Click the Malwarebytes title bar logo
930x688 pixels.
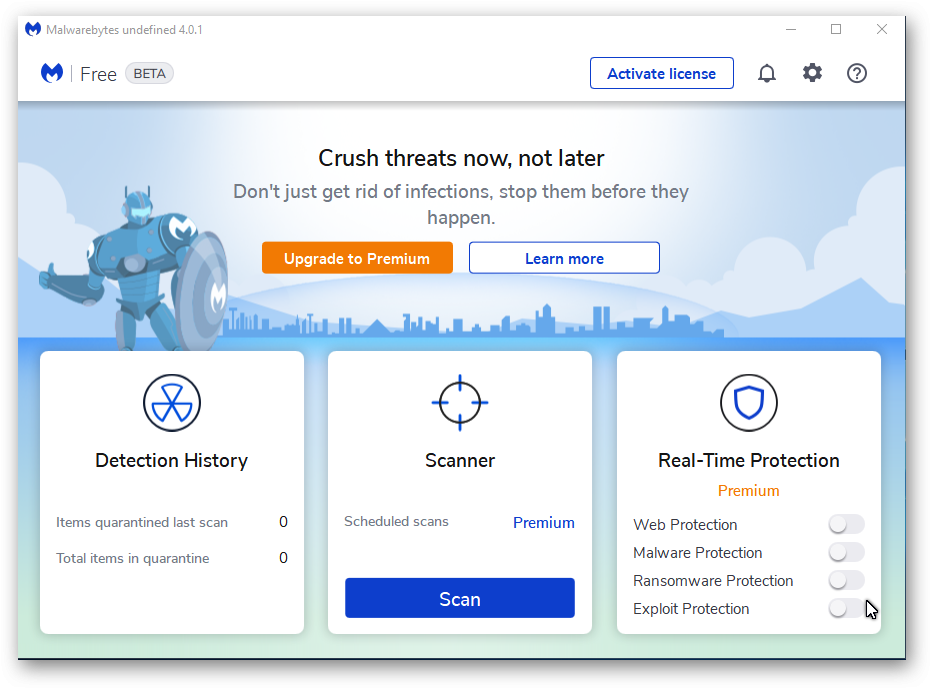click(x=33, y=29)
